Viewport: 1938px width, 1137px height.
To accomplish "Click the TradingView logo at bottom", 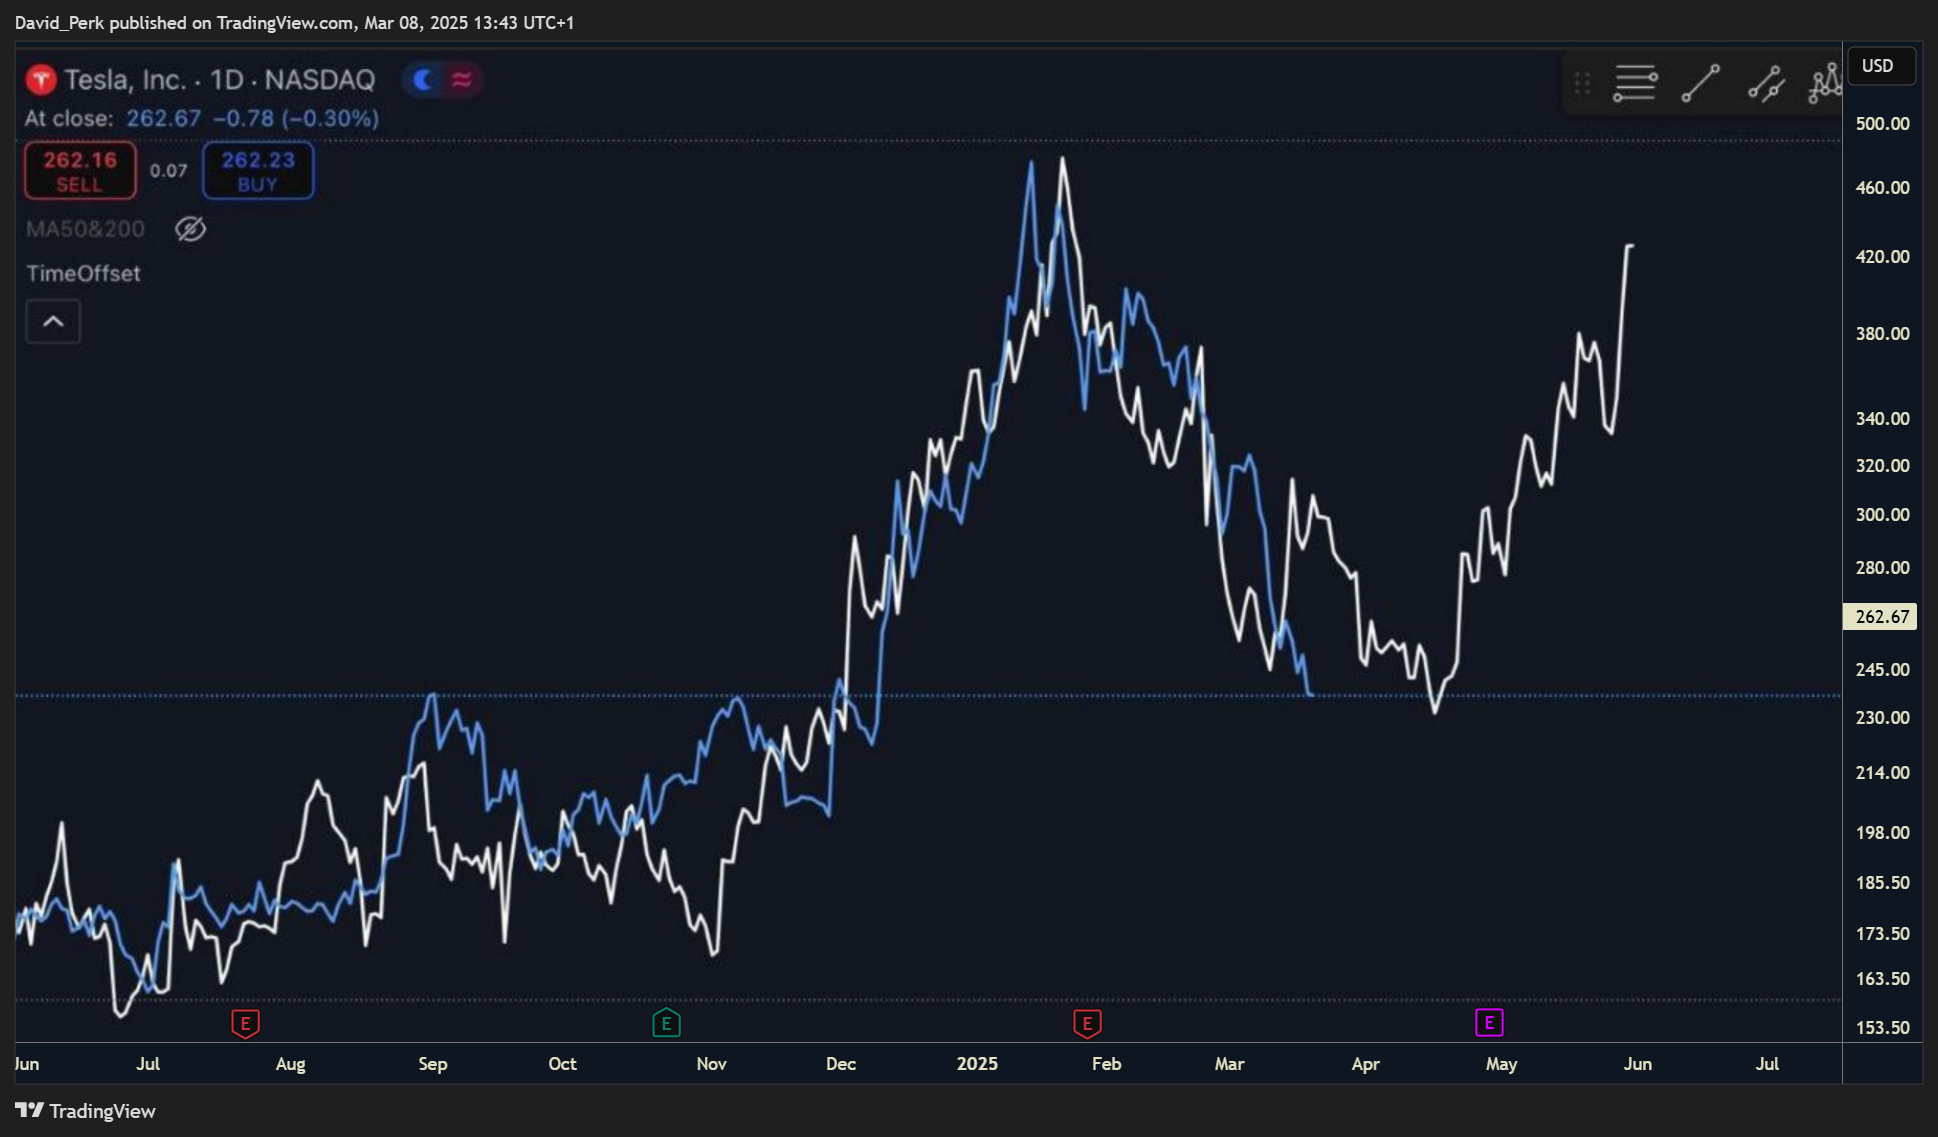I will coord(85,1111).
